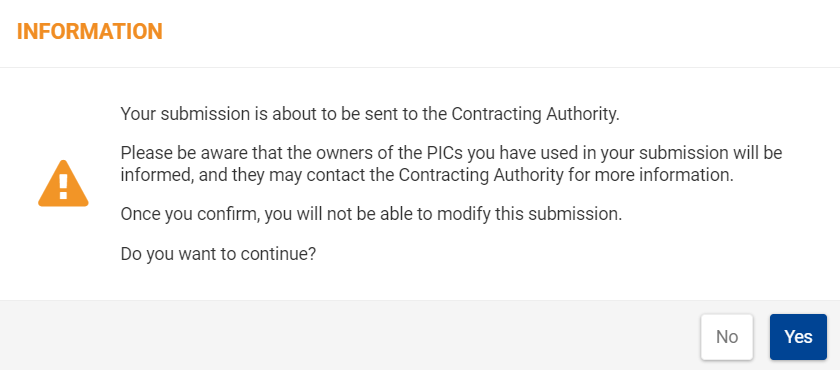
Task: Click the empty gray footer beside No
Action: [348, 336]
